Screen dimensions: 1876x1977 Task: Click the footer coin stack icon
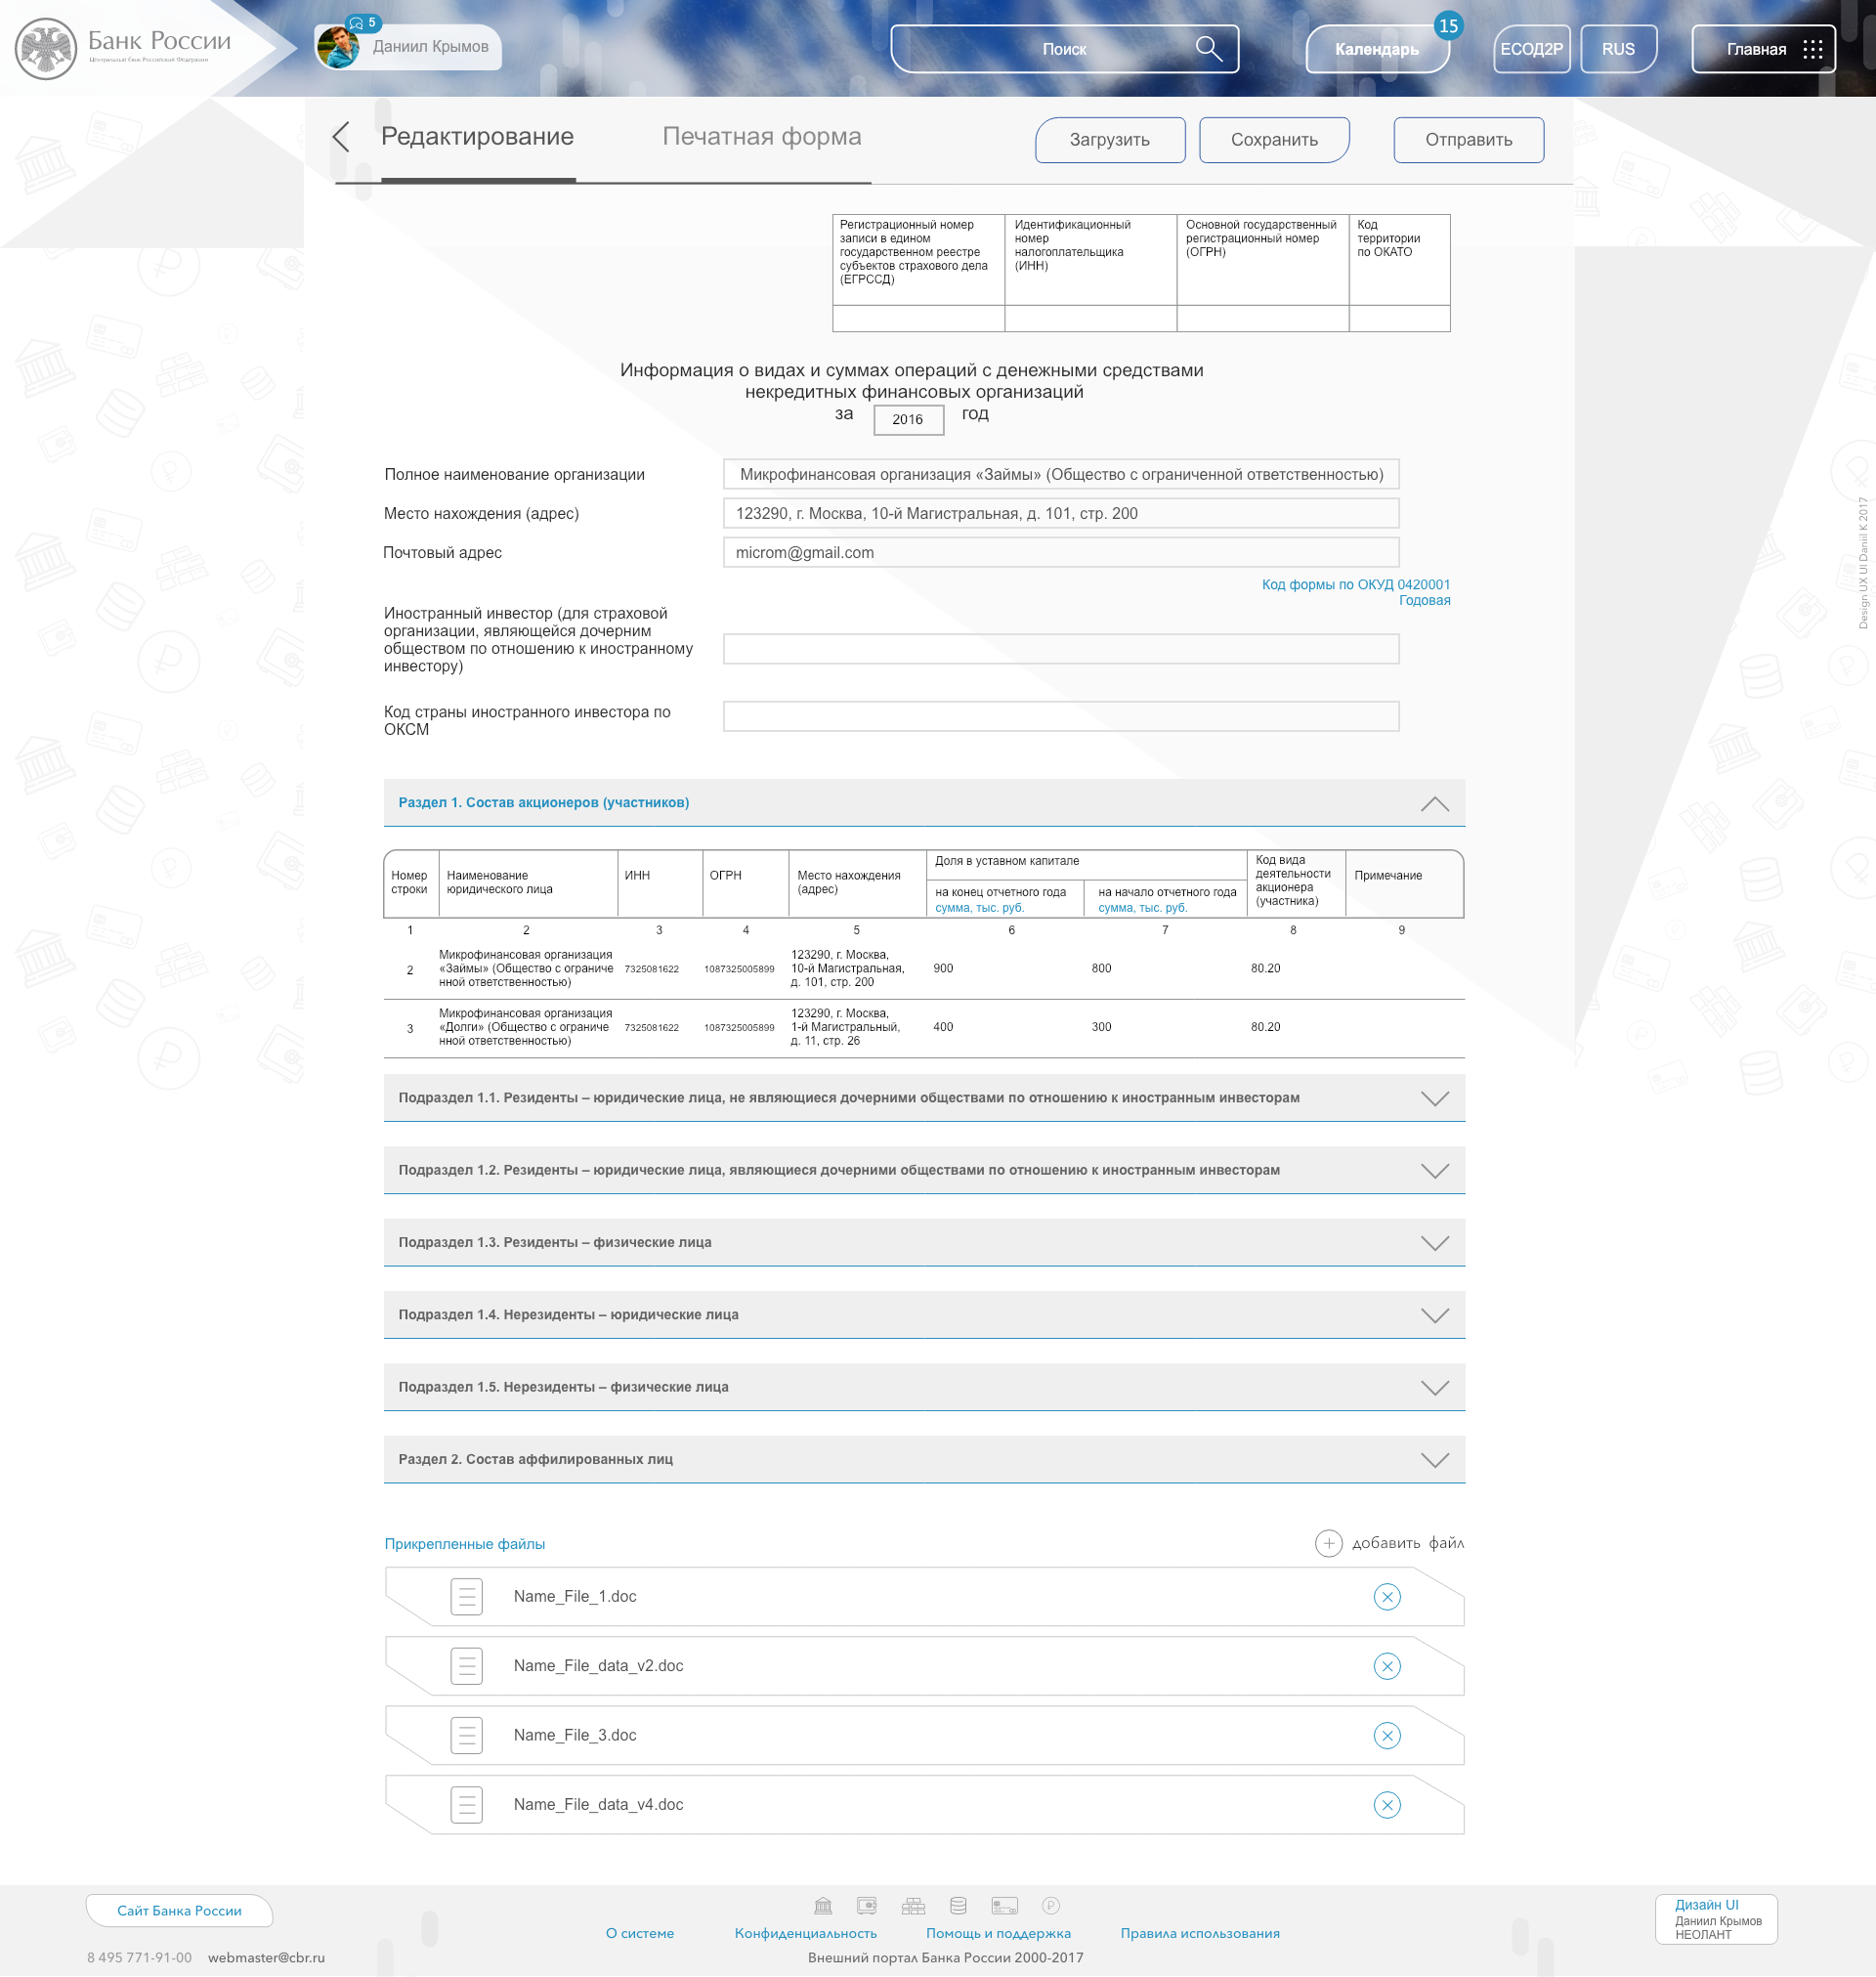pyautogui.click(x=958, y=1906)
